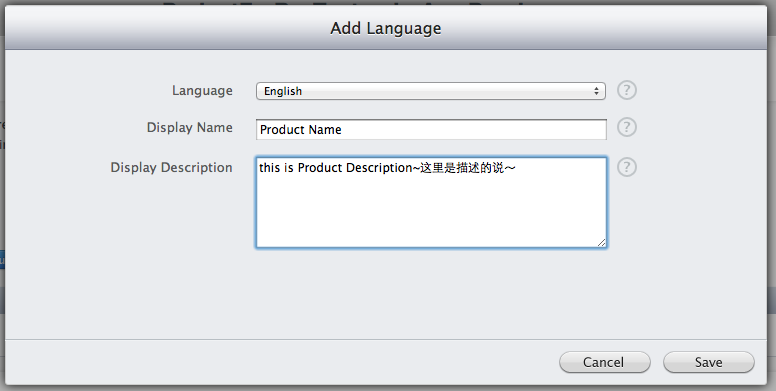This screenshot has width=776, height=391.
Task: Show help for Display Description field
Action: click(627, 167)
